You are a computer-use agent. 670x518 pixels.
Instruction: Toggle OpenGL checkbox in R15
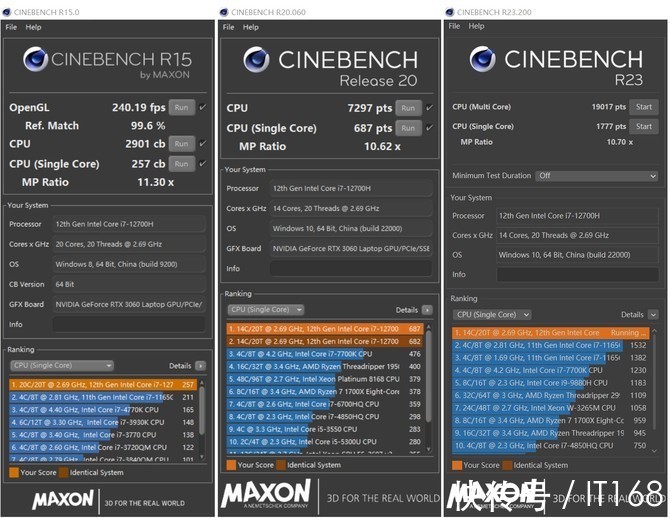click(203, 107)
